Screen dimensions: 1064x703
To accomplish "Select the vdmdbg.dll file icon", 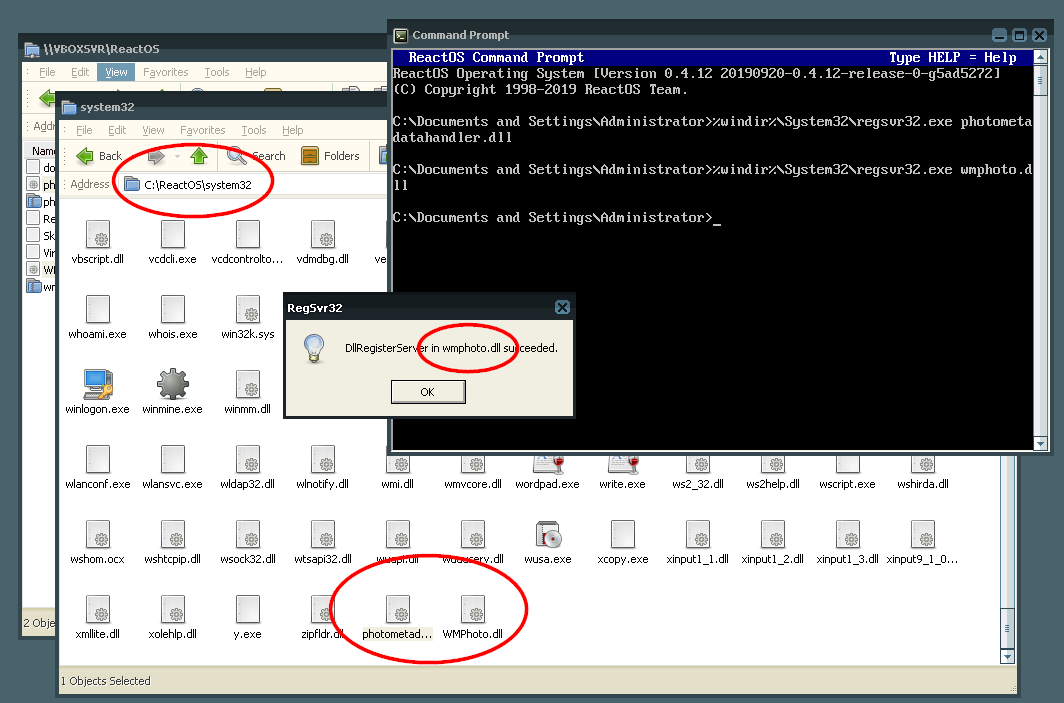I will (323, 234).
